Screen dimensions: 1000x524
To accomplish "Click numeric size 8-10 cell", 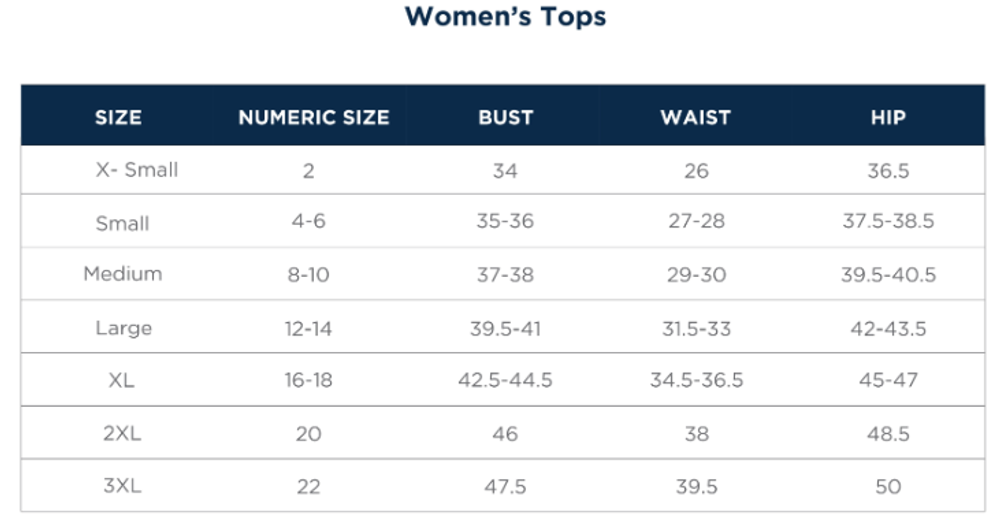I will (308, 275).
